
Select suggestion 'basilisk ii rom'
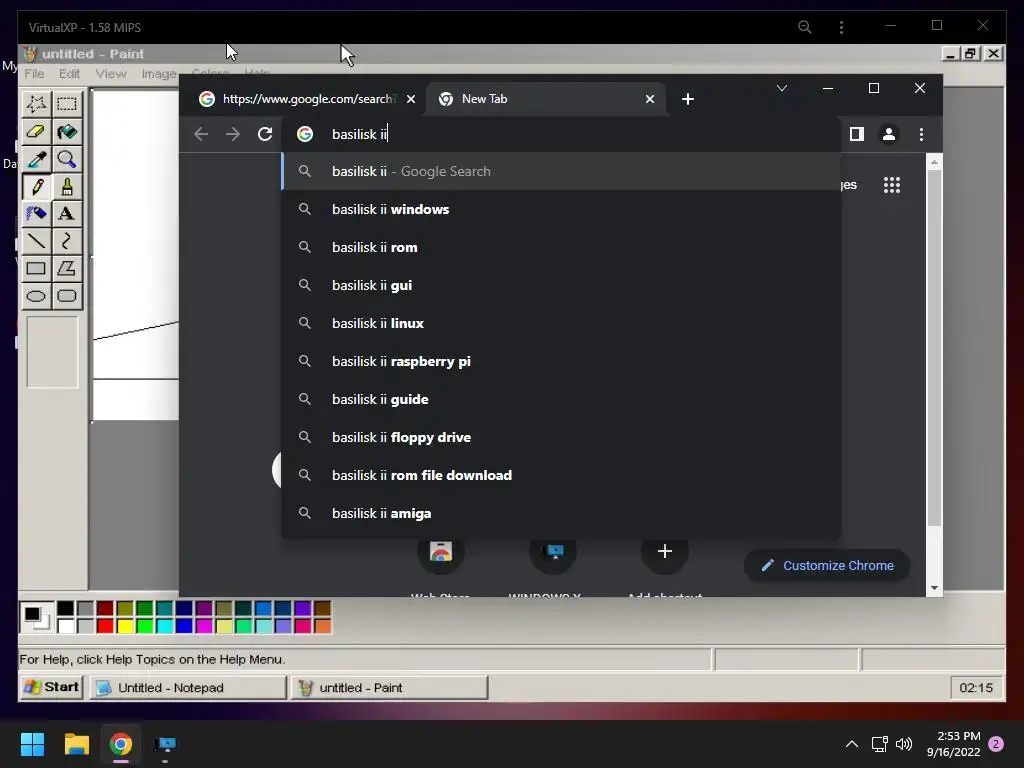pos(561,247)
